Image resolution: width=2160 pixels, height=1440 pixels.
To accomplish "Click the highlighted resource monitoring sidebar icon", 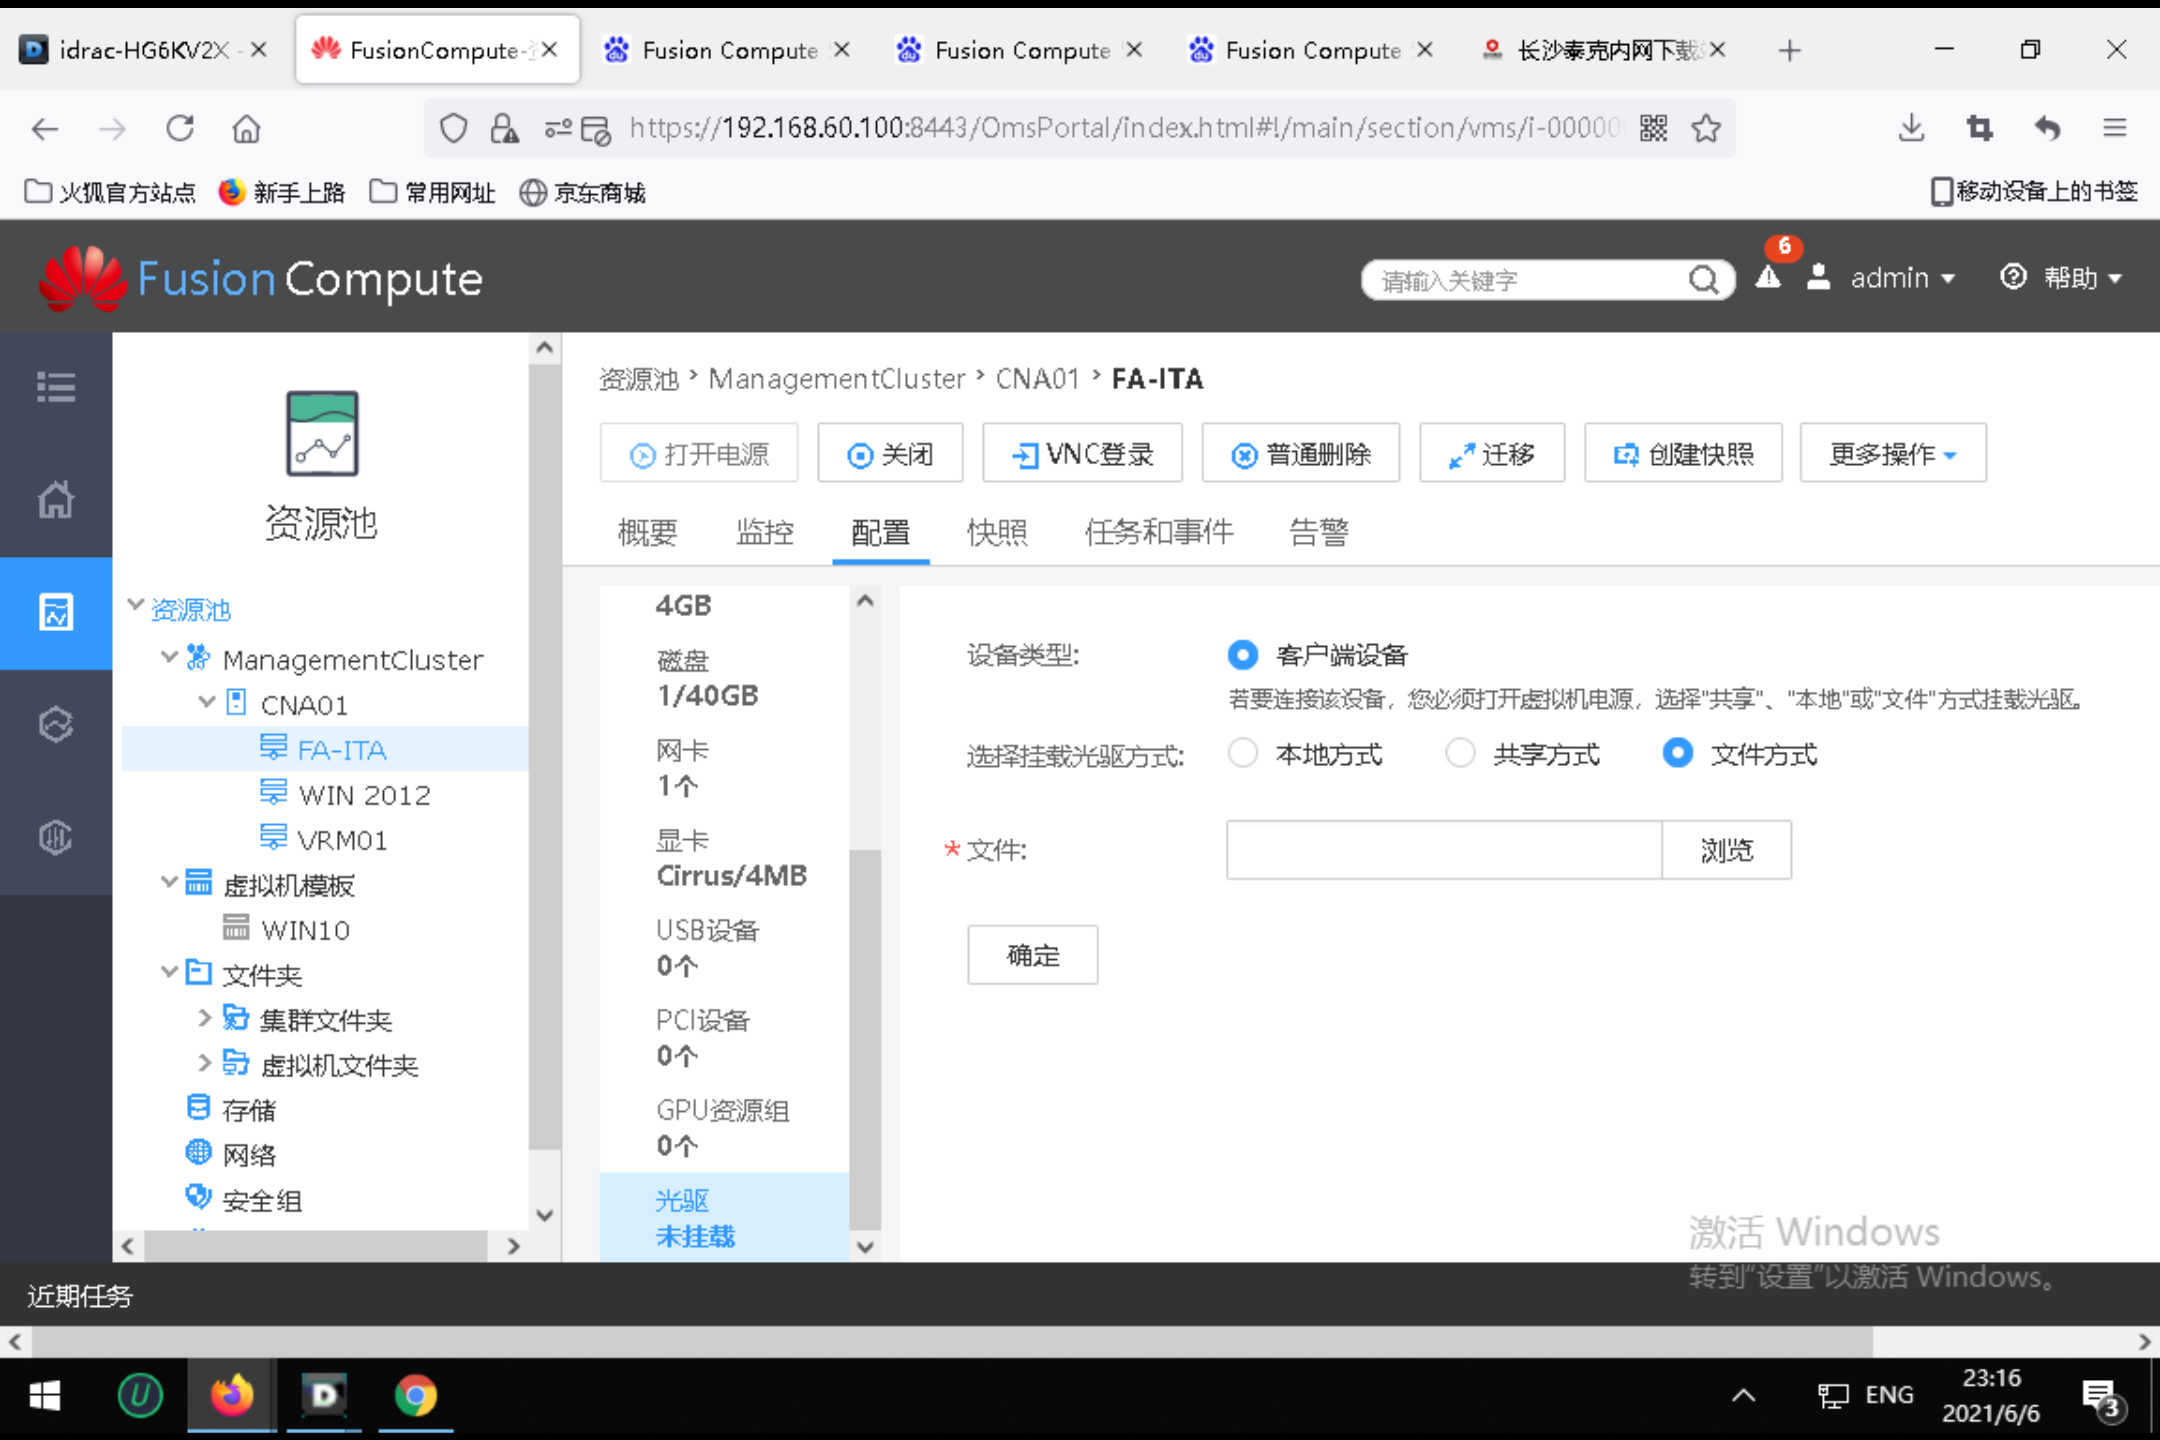I will point(56,613).
